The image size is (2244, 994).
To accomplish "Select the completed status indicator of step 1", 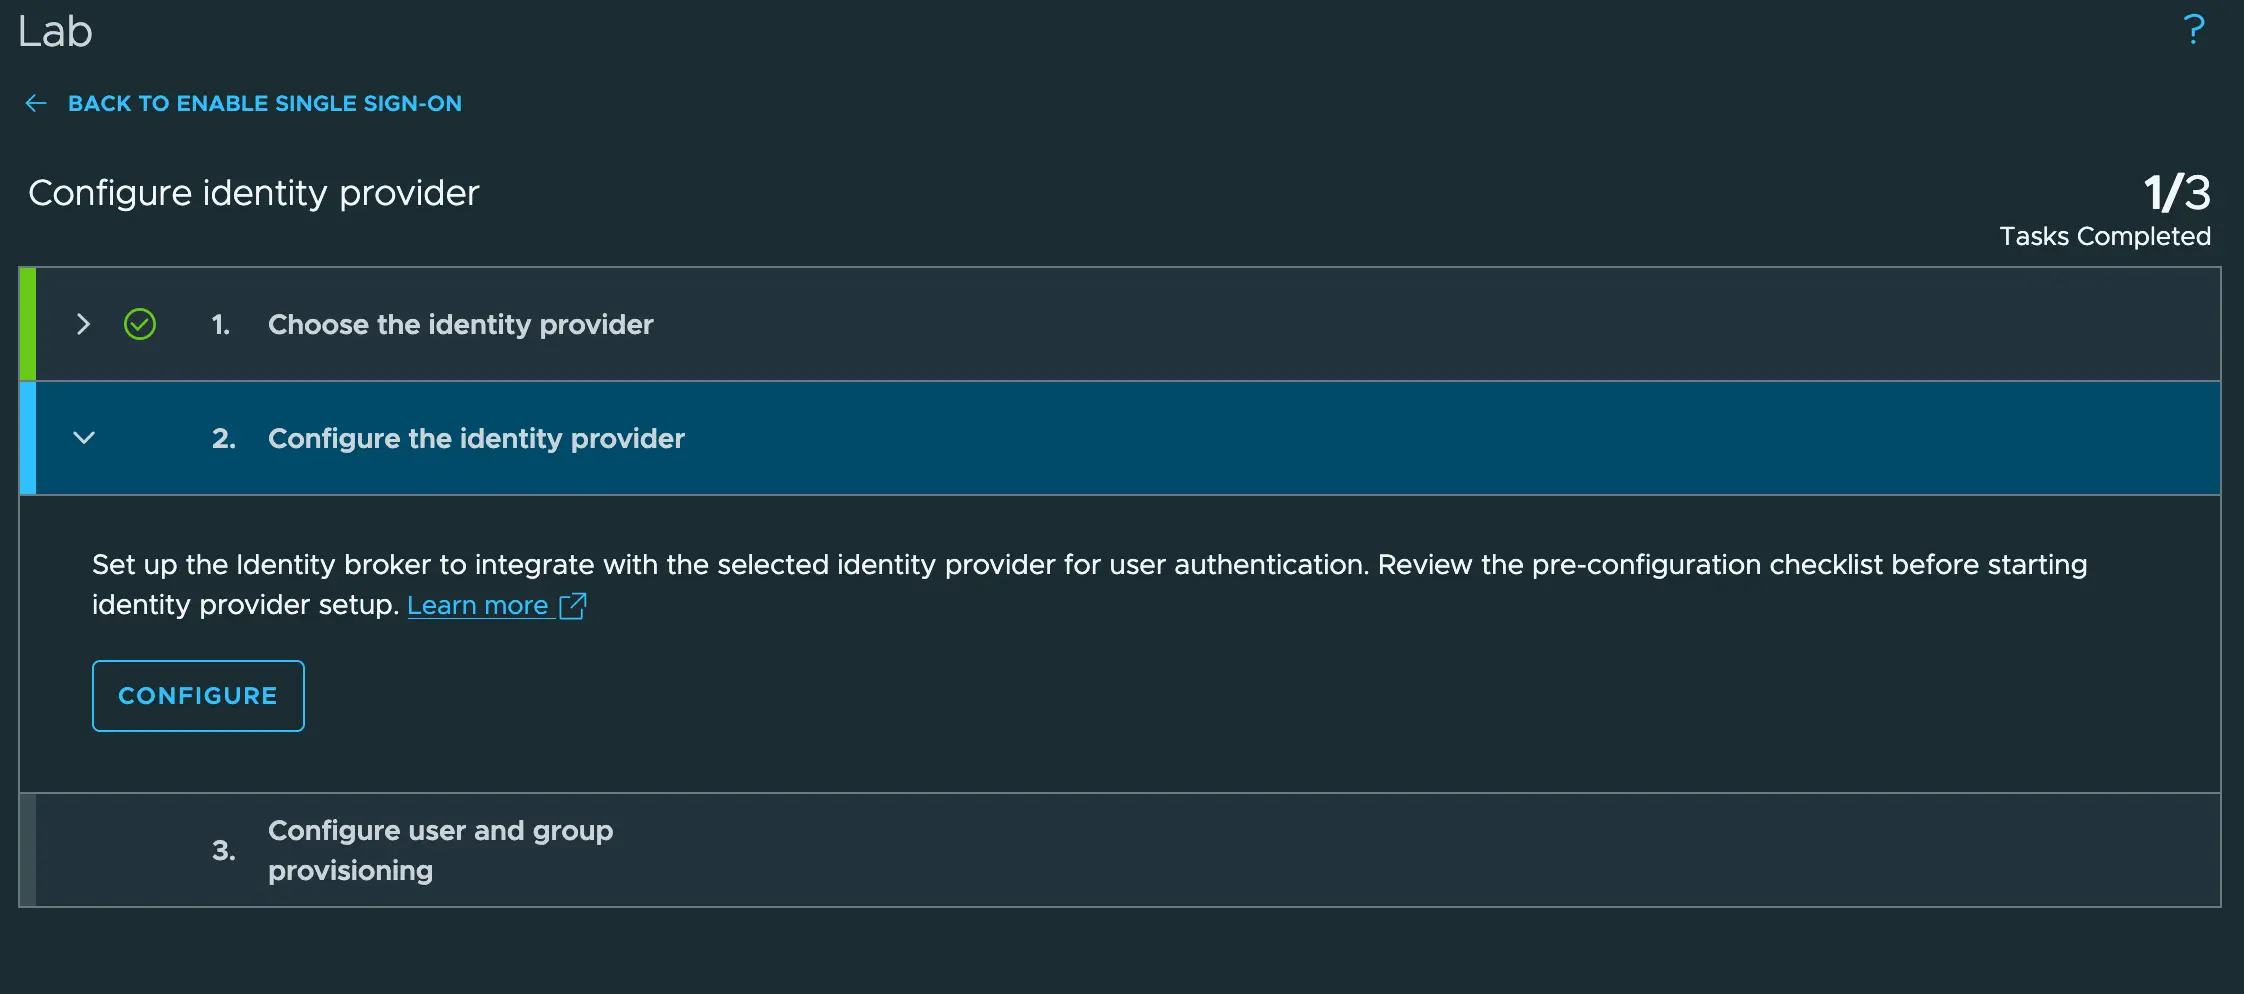I will click(x=139, y=324).
